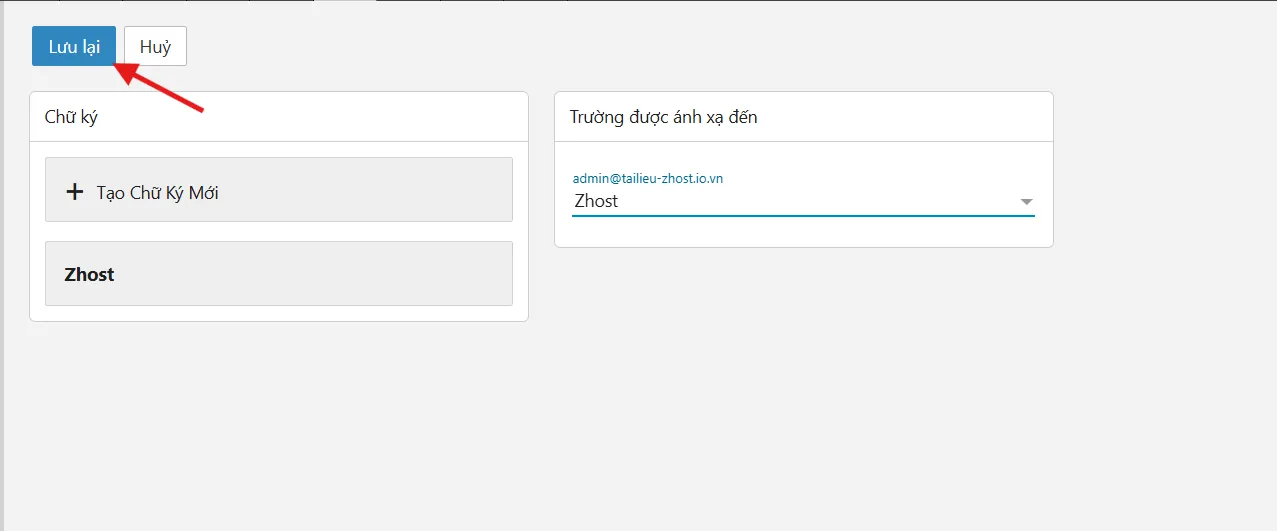Click the blue underline of the Zhost field
Viewport: 1277px width, 531px height.
(802, 215)
